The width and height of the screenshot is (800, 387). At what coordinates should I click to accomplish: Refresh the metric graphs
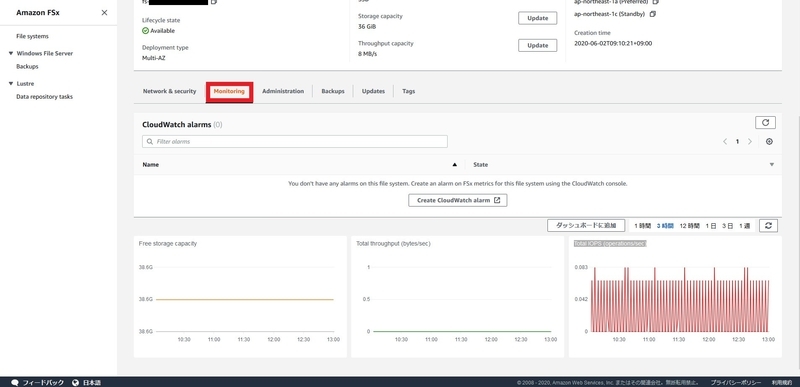pos(768,225)
